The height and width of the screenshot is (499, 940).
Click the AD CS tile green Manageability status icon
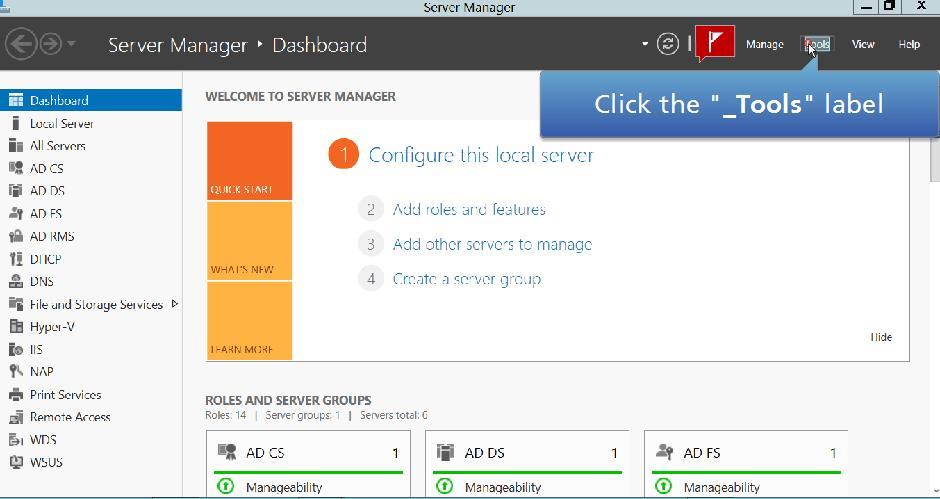click(225, 485)
